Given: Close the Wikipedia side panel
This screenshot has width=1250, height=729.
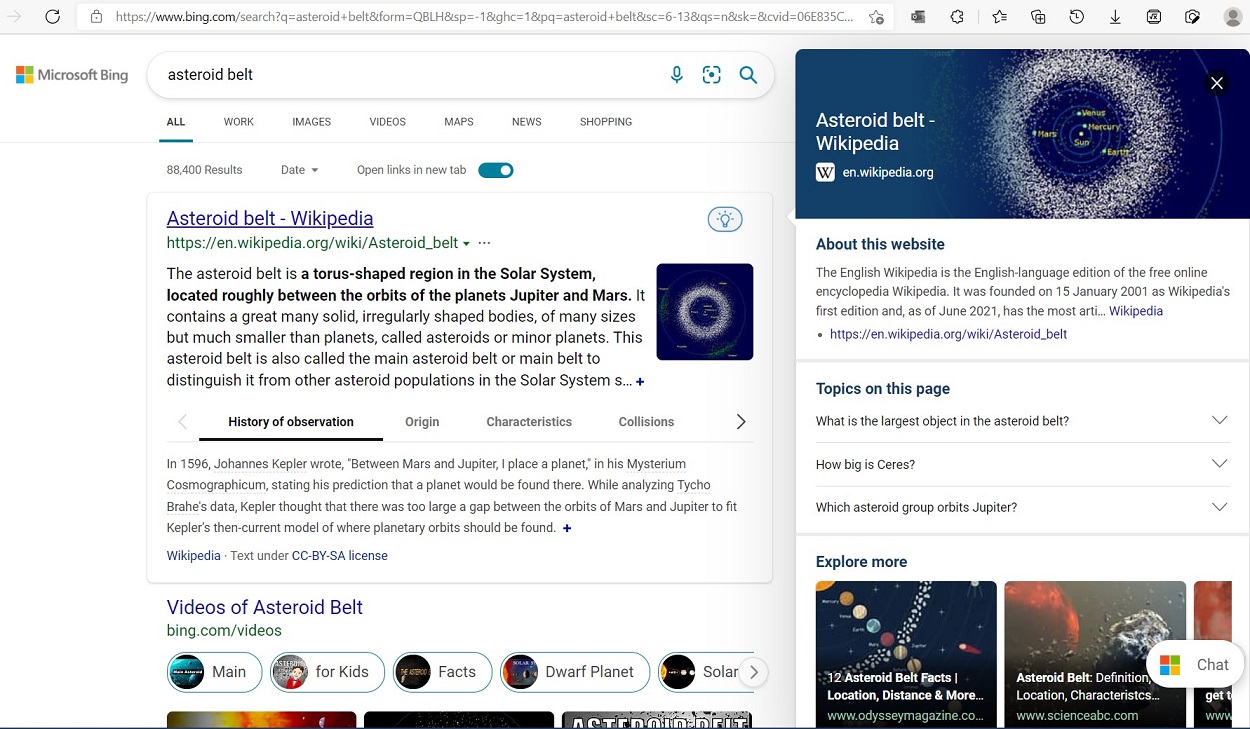Looking at the screenshot, I should coord(1217,83).
